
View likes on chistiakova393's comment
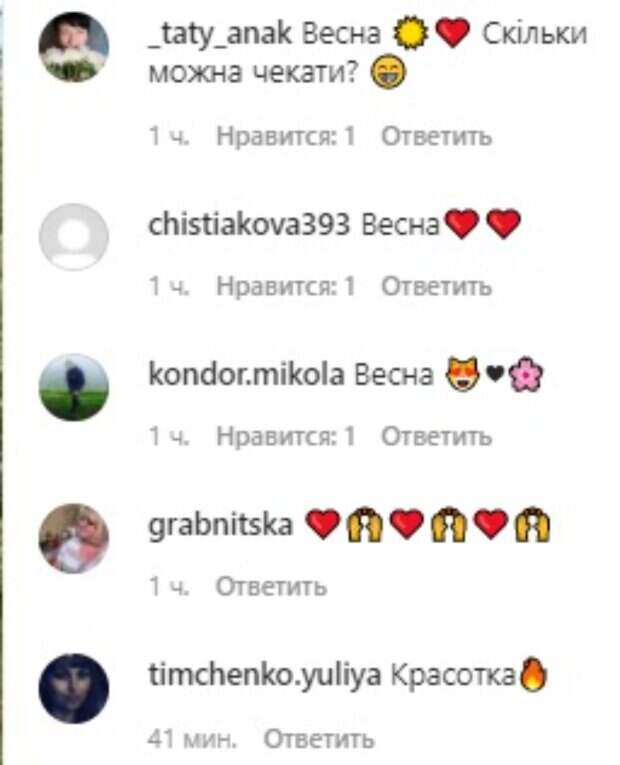tap(286, 286)
